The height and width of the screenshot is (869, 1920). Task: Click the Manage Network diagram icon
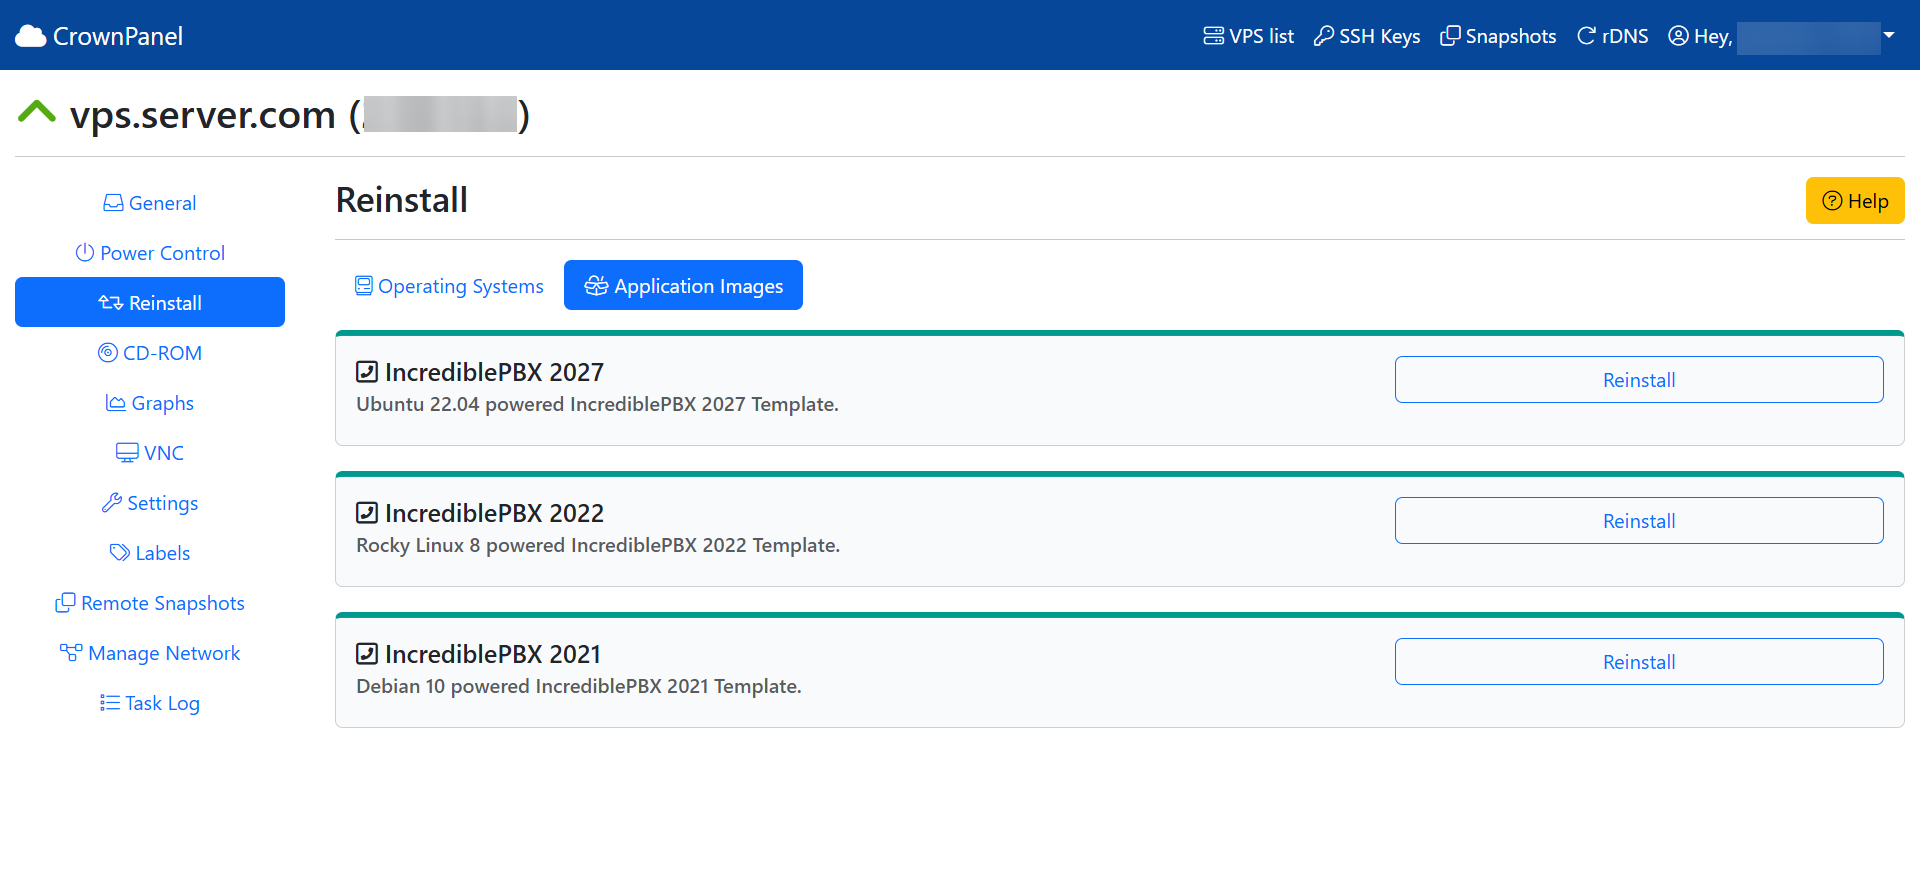(71, 653)
